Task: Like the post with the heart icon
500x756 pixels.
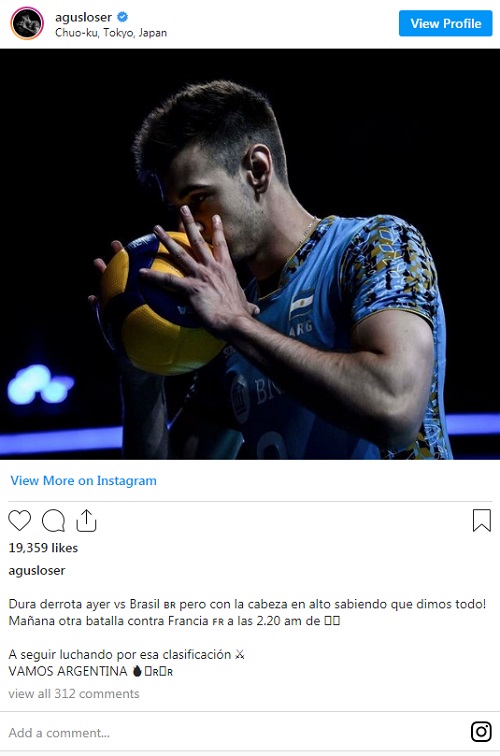Action: click(19, 520)
